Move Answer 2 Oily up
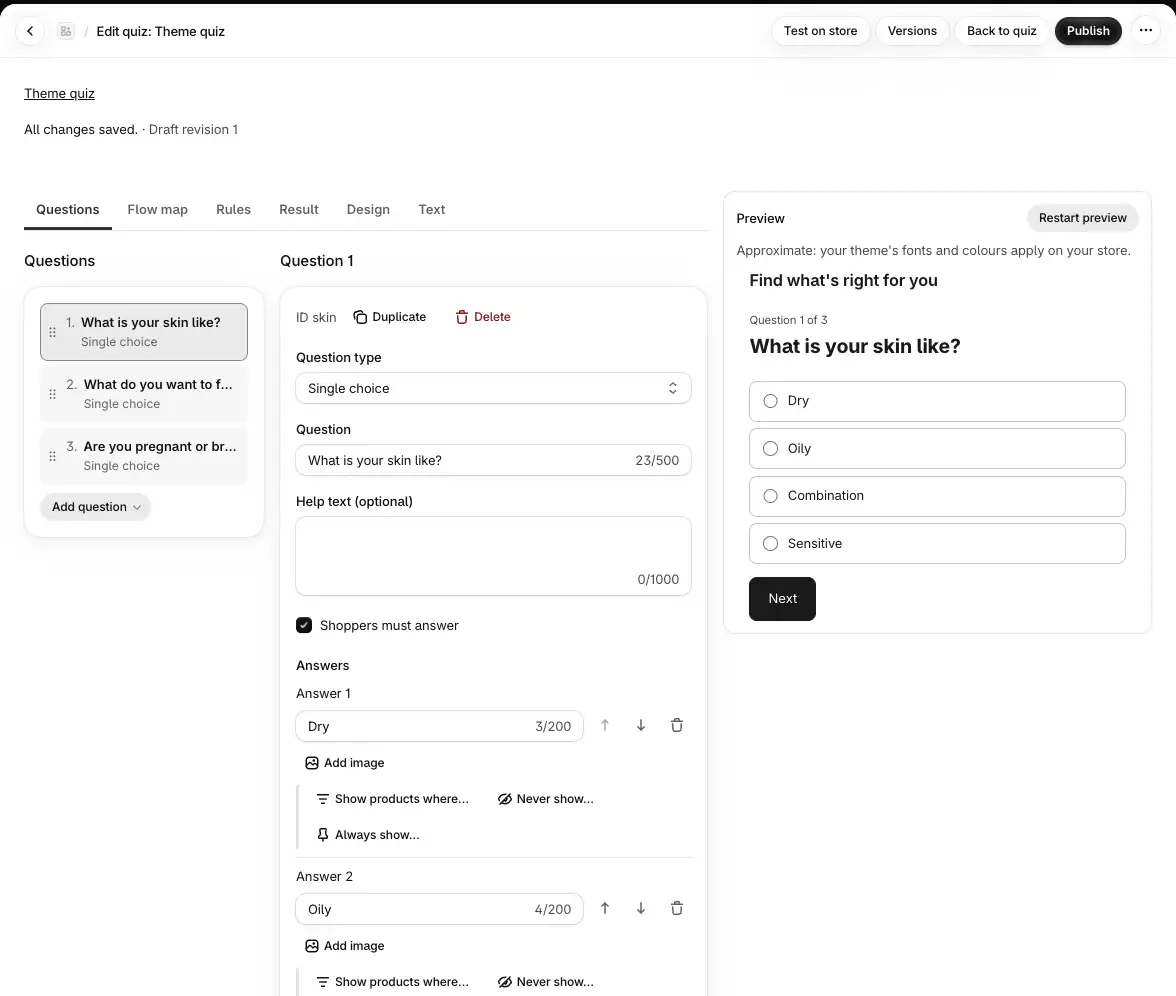 click(604, 908)
